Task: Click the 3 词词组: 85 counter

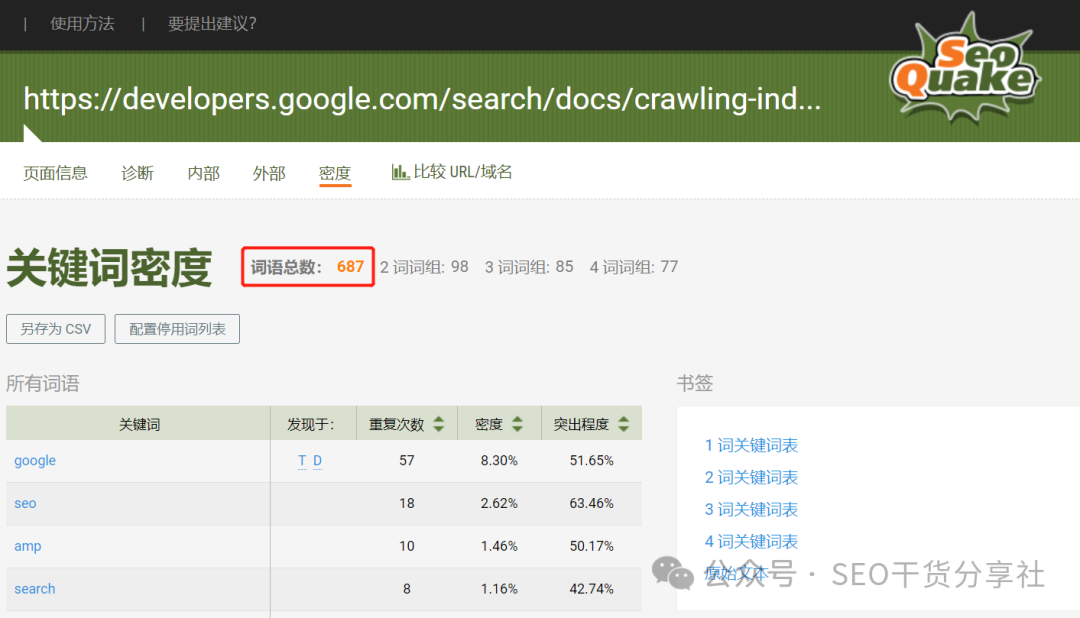Action: (529, 267)
